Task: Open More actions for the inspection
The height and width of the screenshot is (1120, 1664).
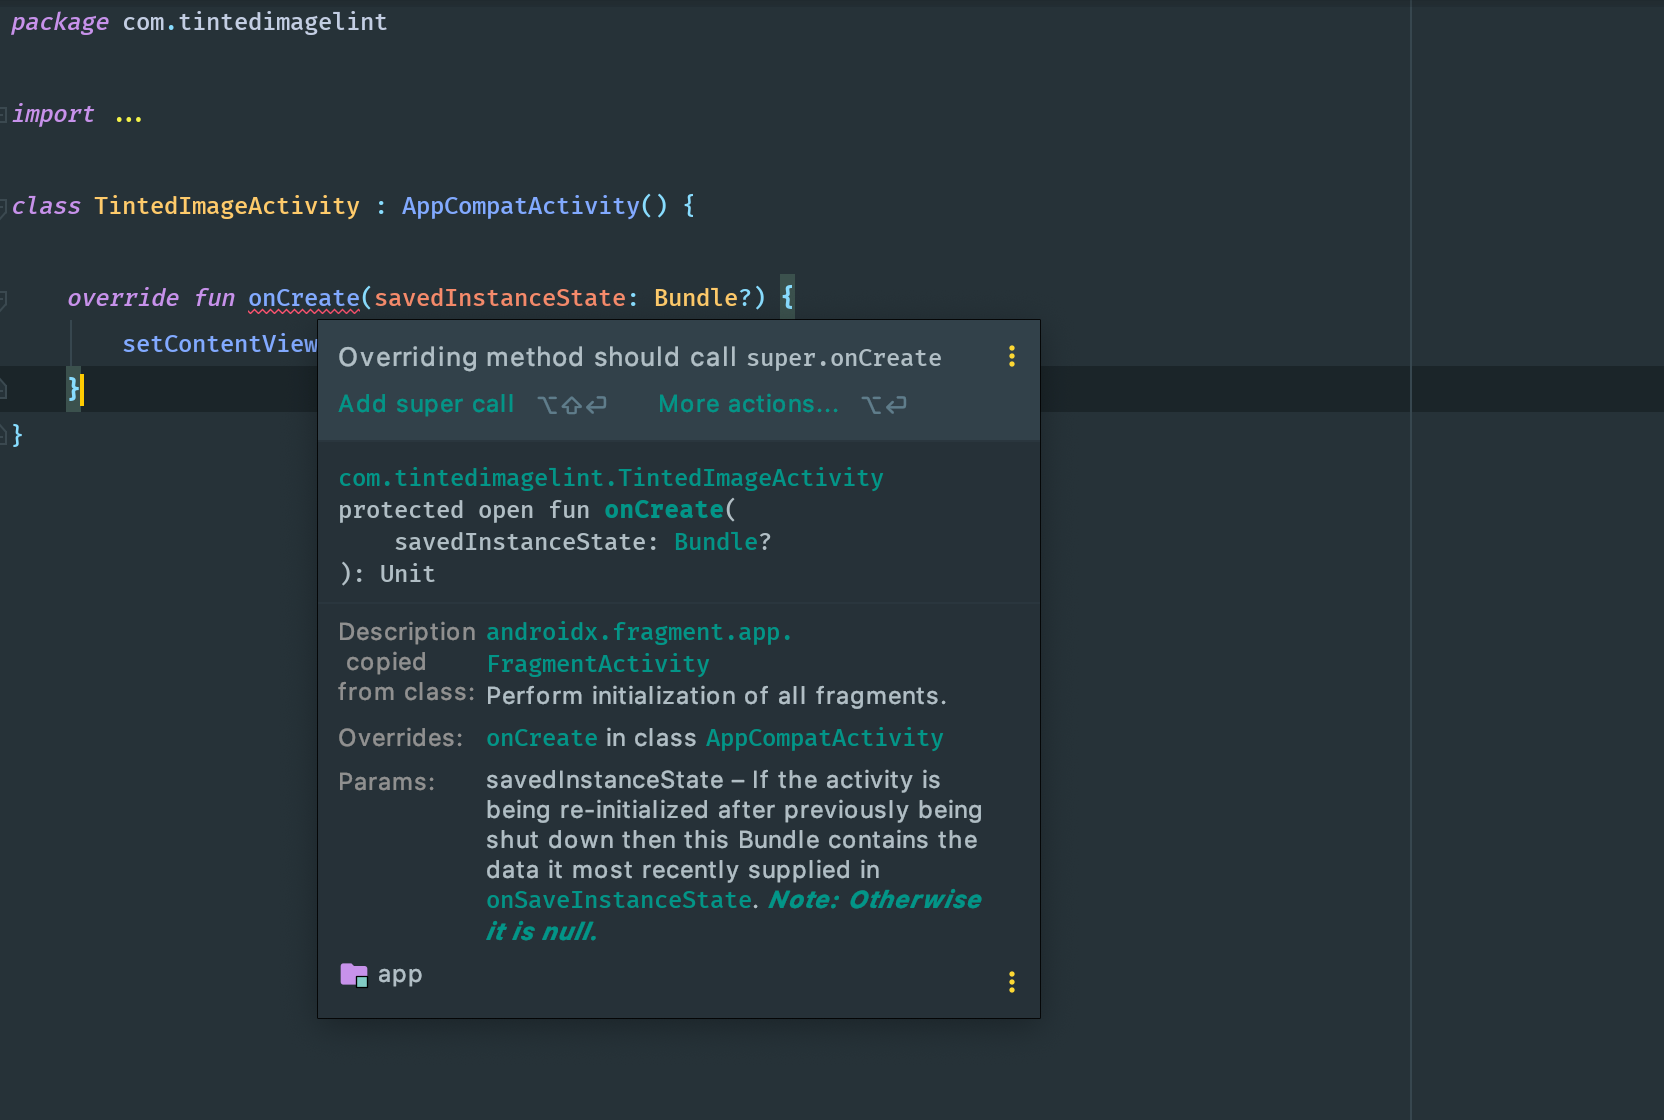Action: pyautogui.click(x=747, y=404)
